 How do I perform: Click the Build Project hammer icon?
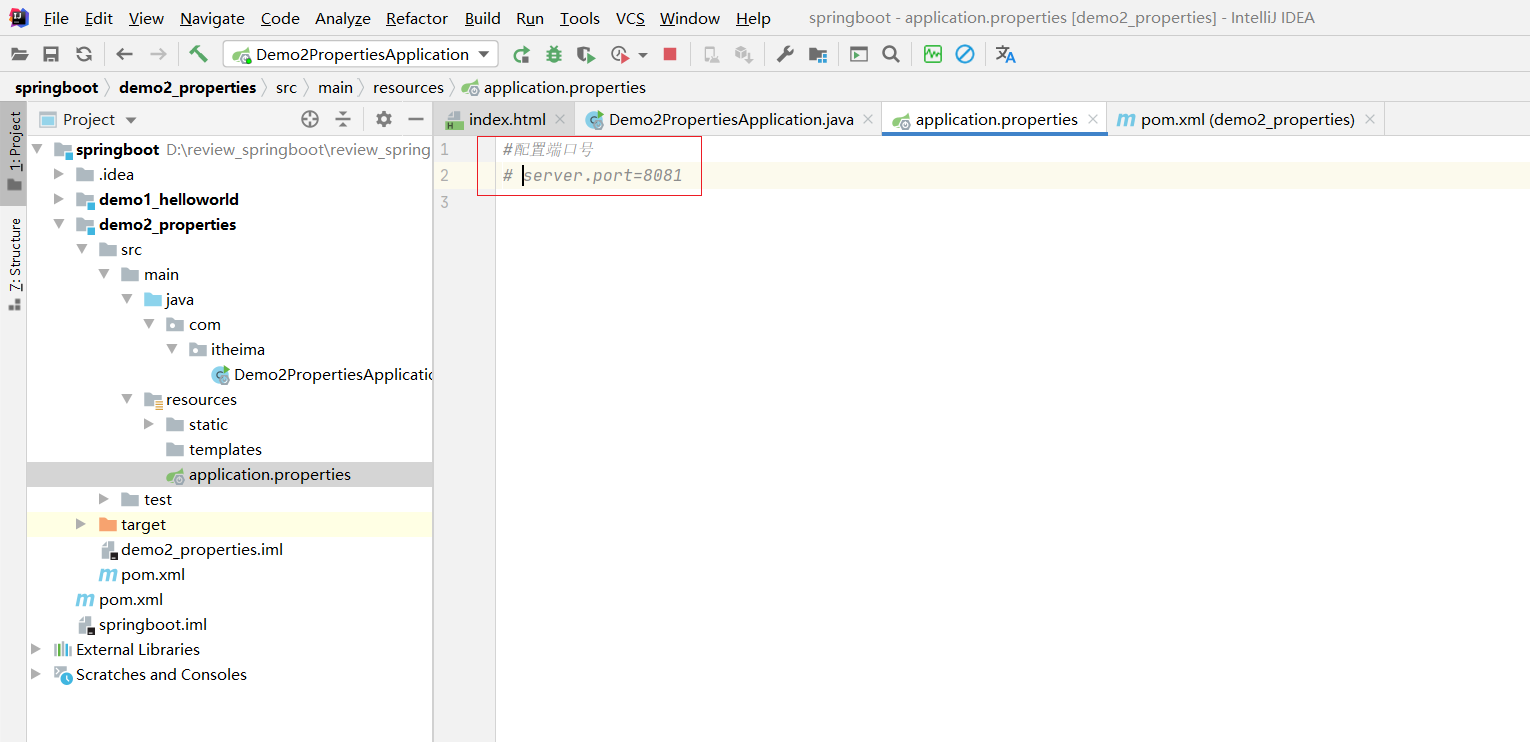(198, 54)
